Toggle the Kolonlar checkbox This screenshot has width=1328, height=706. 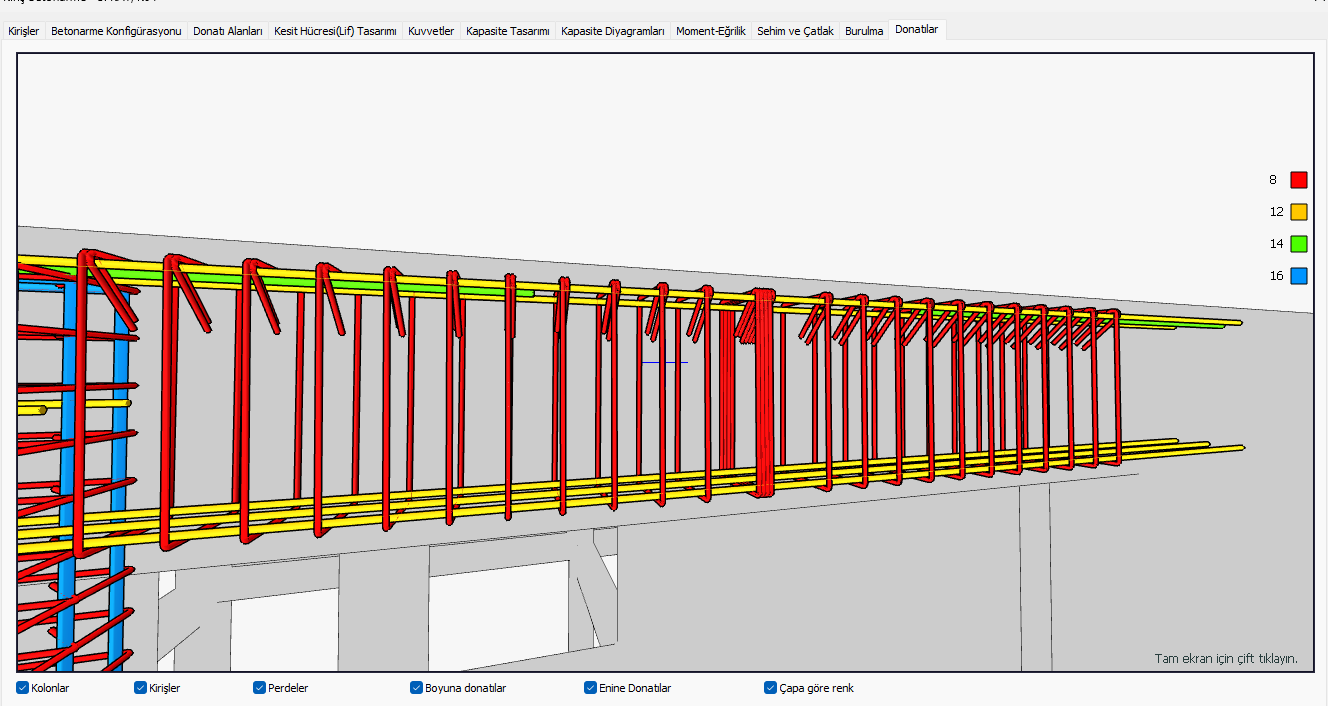pos(23,688)
